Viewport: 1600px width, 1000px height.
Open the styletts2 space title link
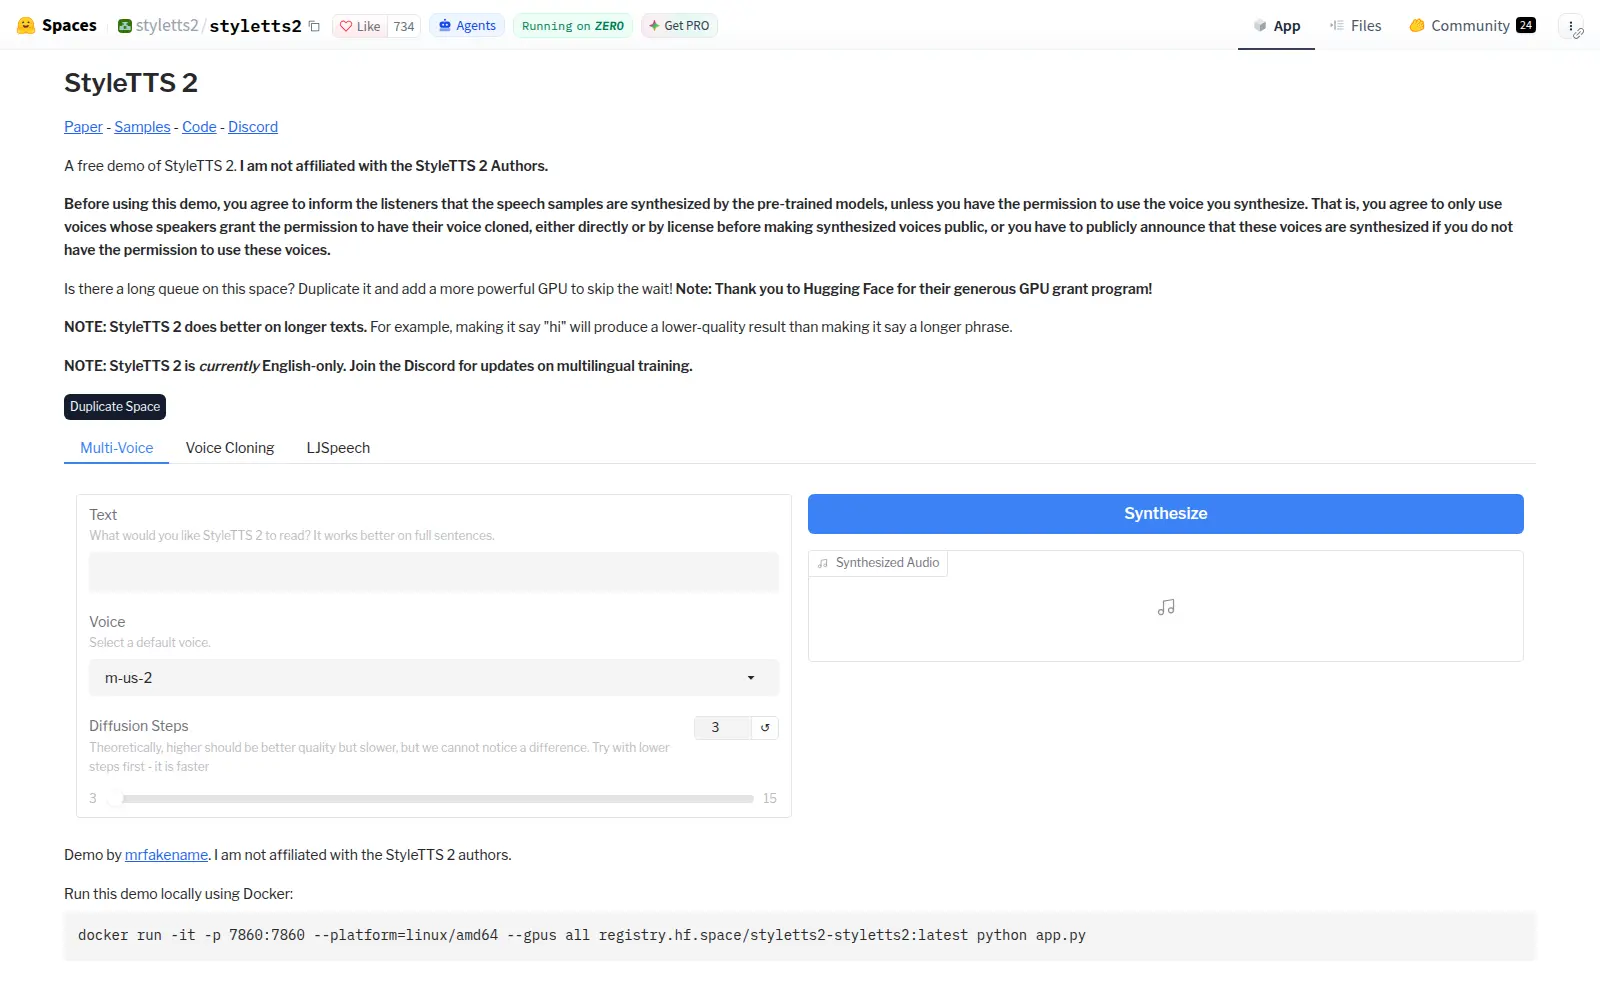click(255, 26)
